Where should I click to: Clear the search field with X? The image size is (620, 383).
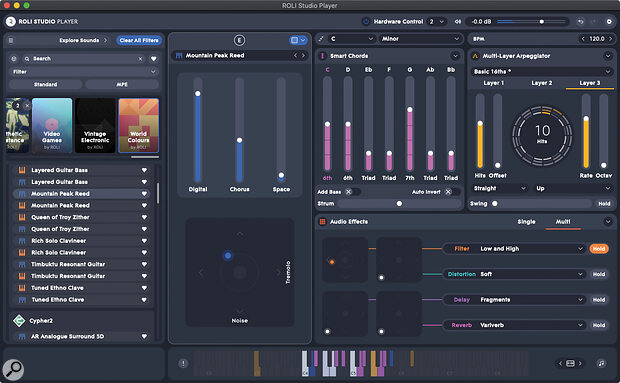[140, 58]
